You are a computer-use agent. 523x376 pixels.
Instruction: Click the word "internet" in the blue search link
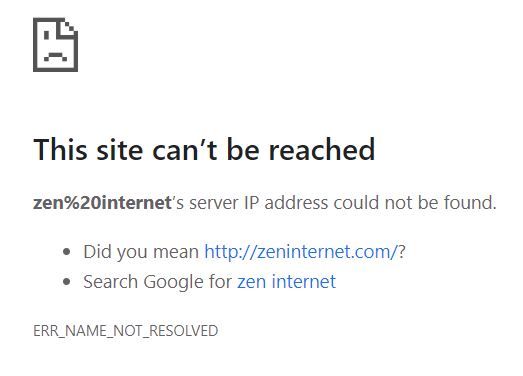pyautogui.click(x=304, y=282)
